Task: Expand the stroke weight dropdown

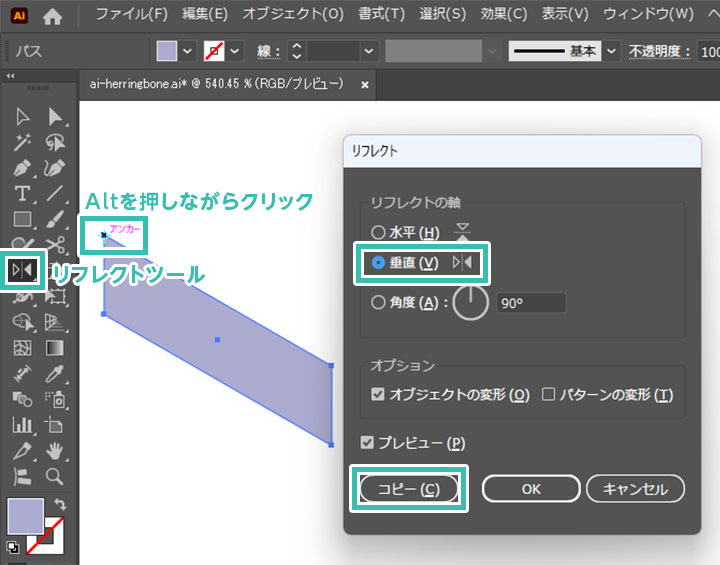Action: click(369, 51)
